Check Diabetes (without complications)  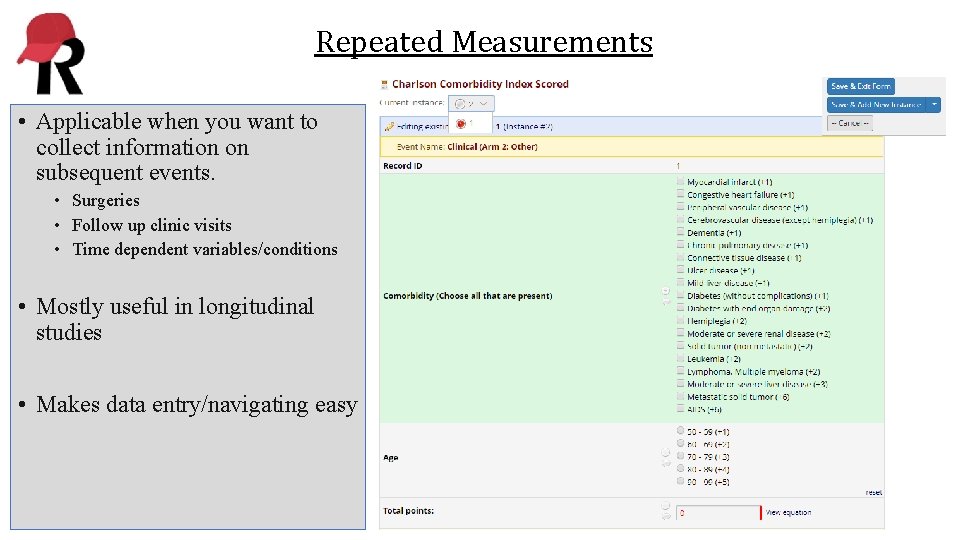680,295
